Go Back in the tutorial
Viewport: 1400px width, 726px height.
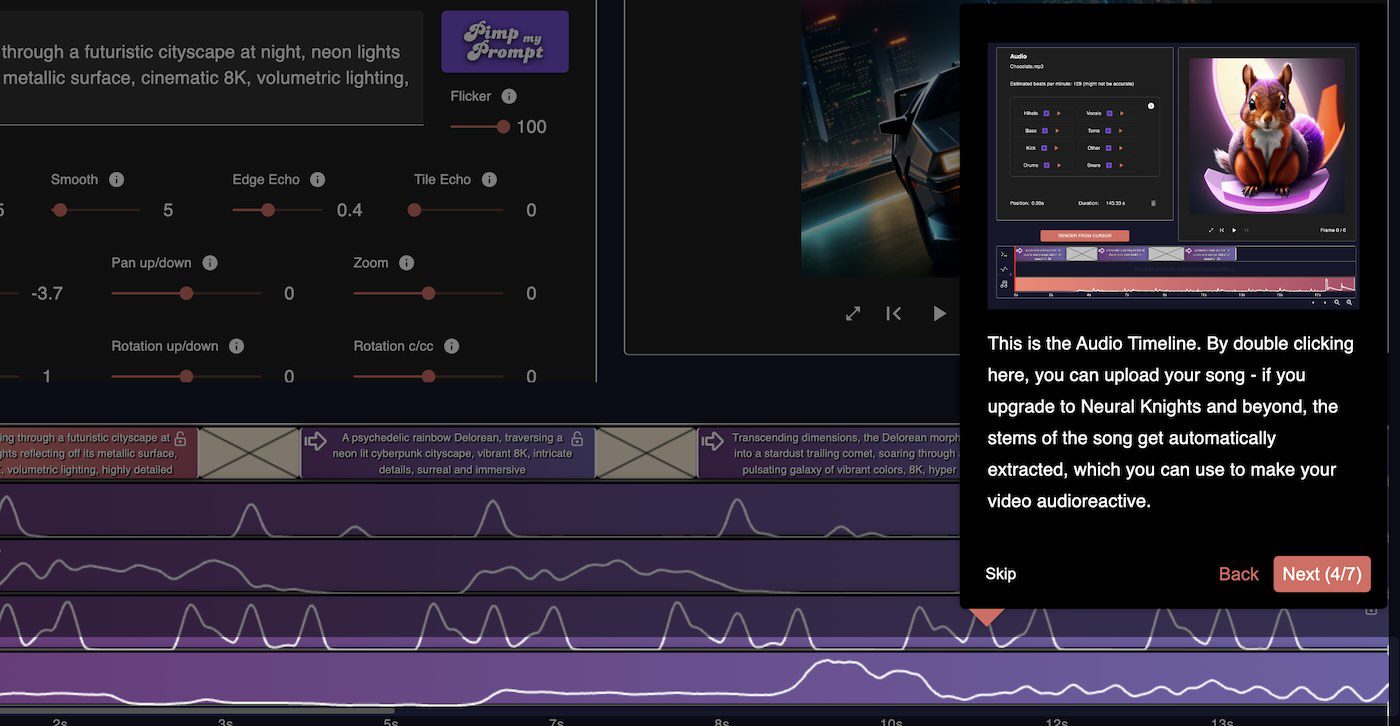(x=1238, y=574)
